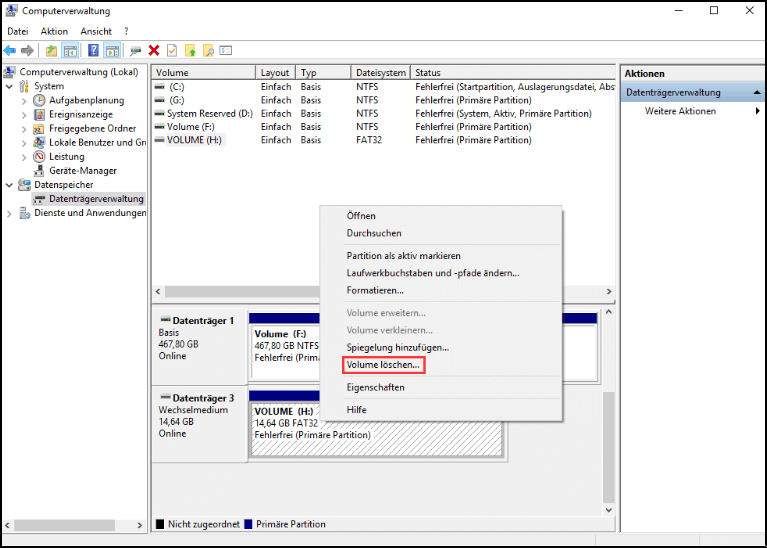Expand the Aufgabenplanung tree node
This screenshot has width=767, height=548.
[x=24, y=101]
